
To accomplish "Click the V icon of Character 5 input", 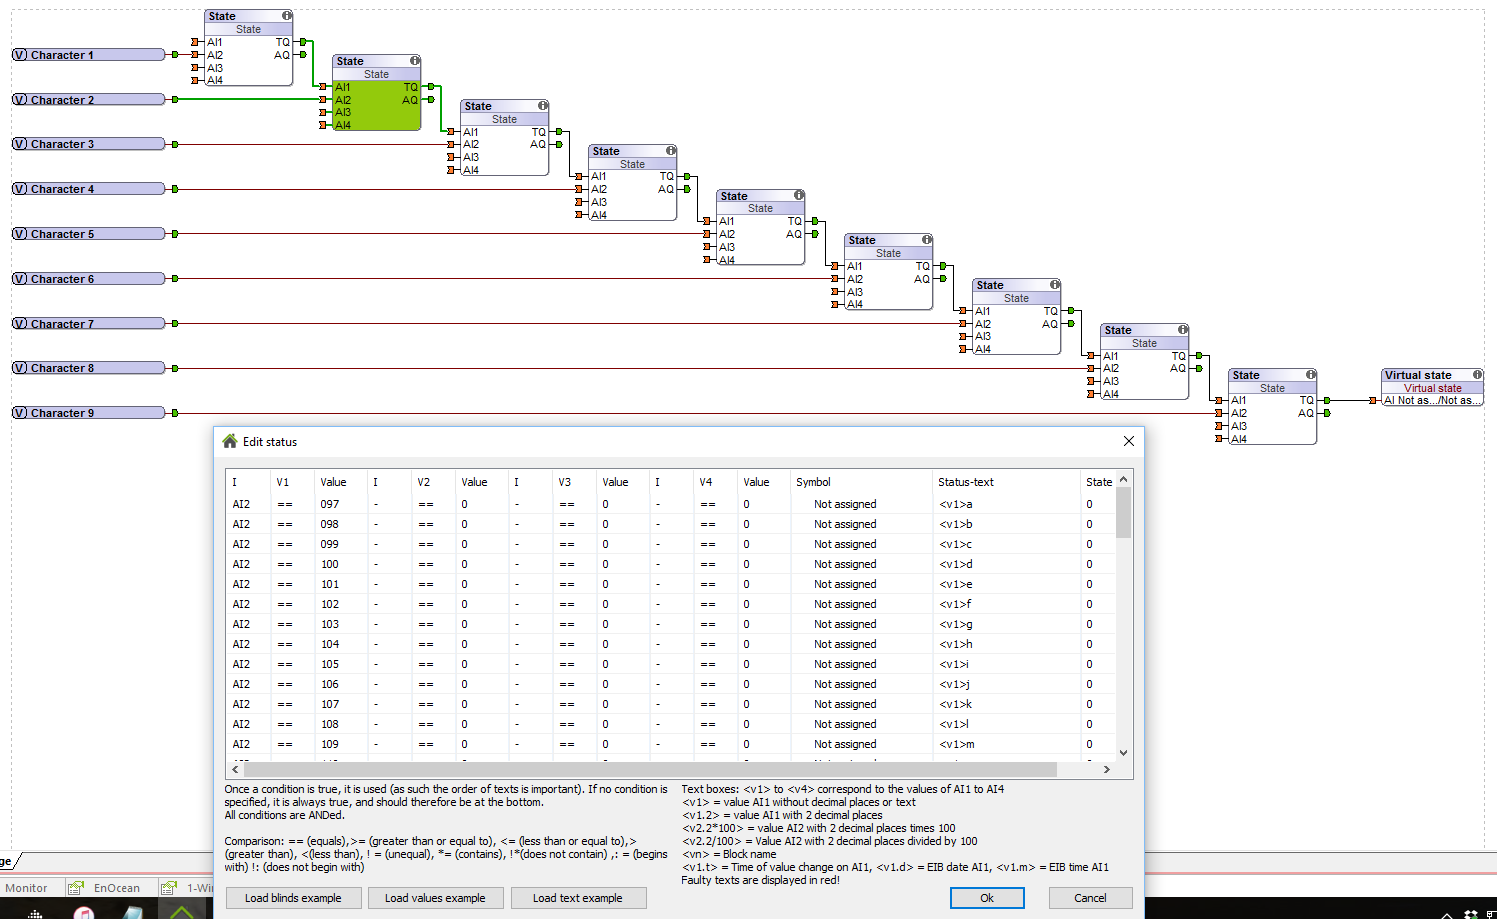I will pyautogui.click(x=20, y=234).
